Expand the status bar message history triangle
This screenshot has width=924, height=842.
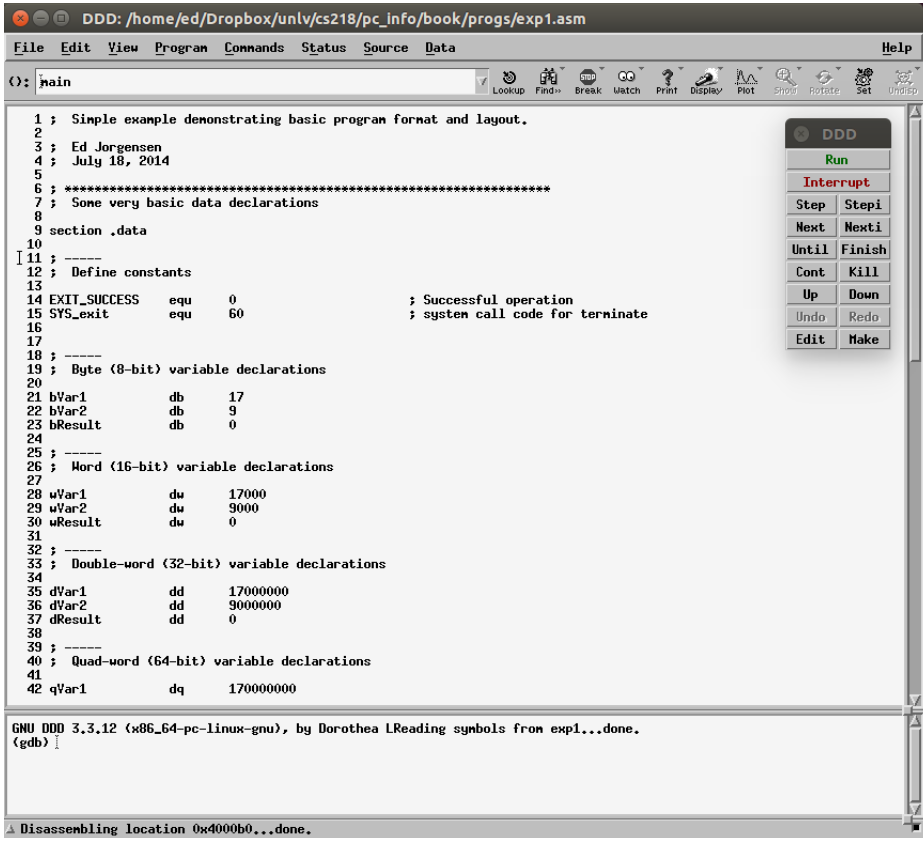(11, 829)
